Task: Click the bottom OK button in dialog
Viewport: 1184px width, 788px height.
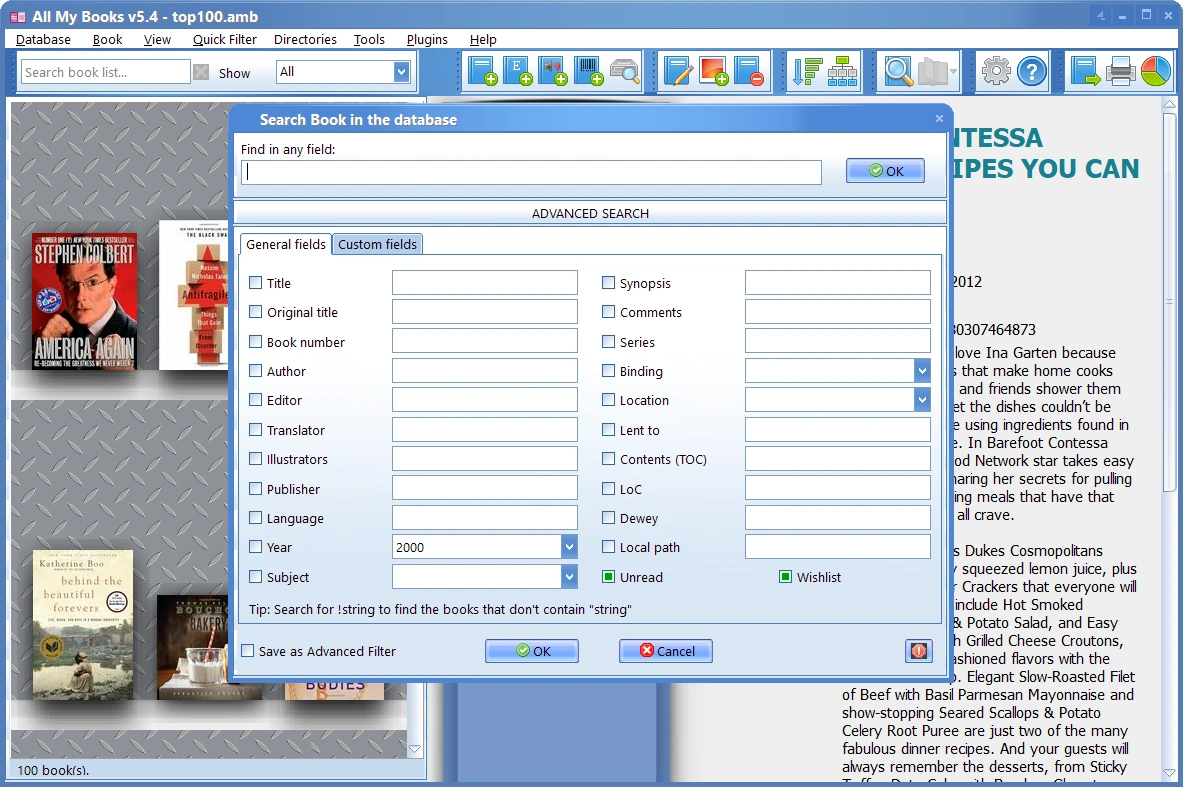Action: 532,651
